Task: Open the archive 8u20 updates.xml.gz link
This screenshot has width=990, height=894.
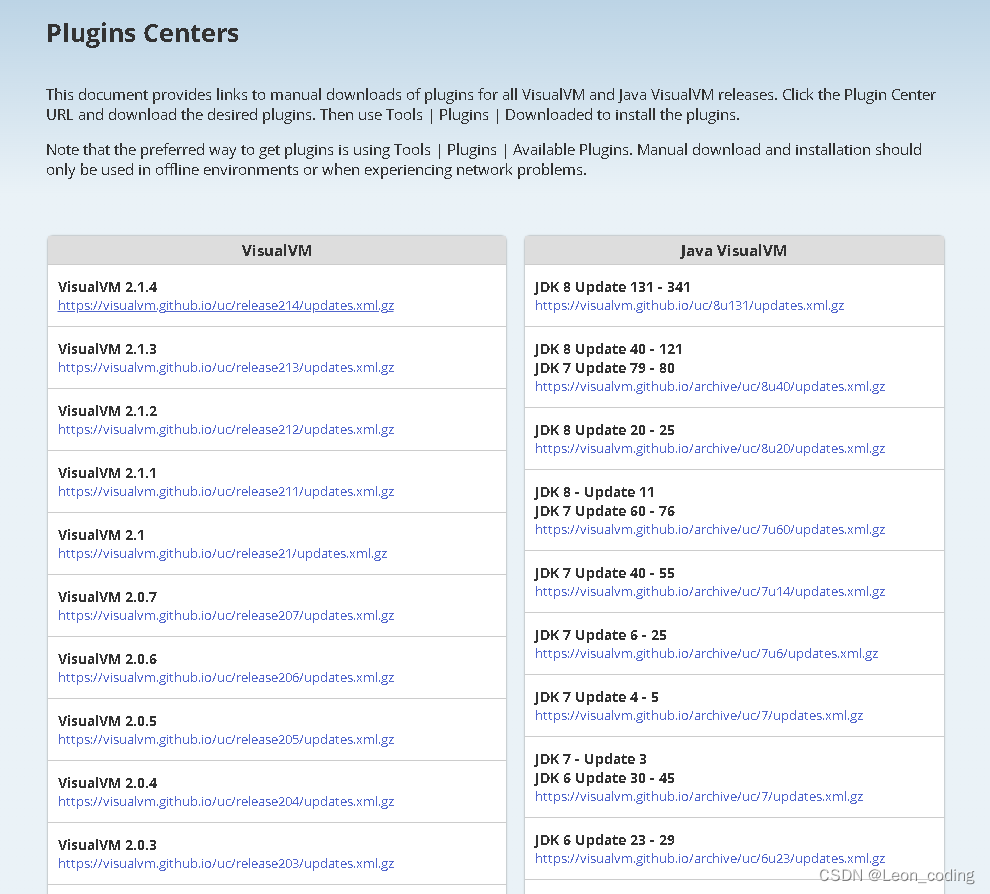Action: (710, 448)
